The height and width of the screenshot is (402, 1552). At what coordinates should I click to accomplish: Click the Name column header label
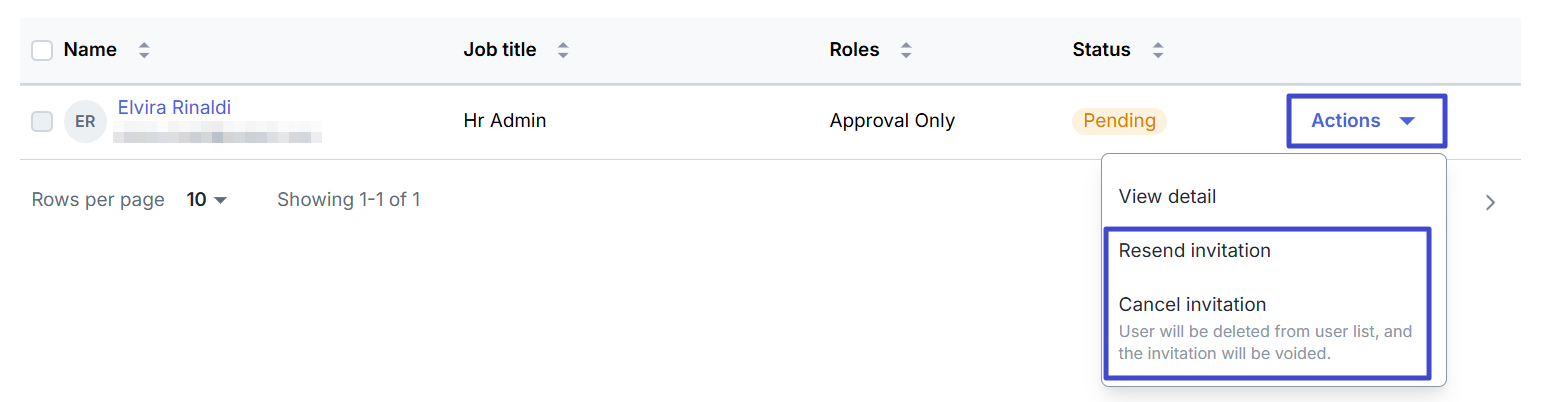90,50
